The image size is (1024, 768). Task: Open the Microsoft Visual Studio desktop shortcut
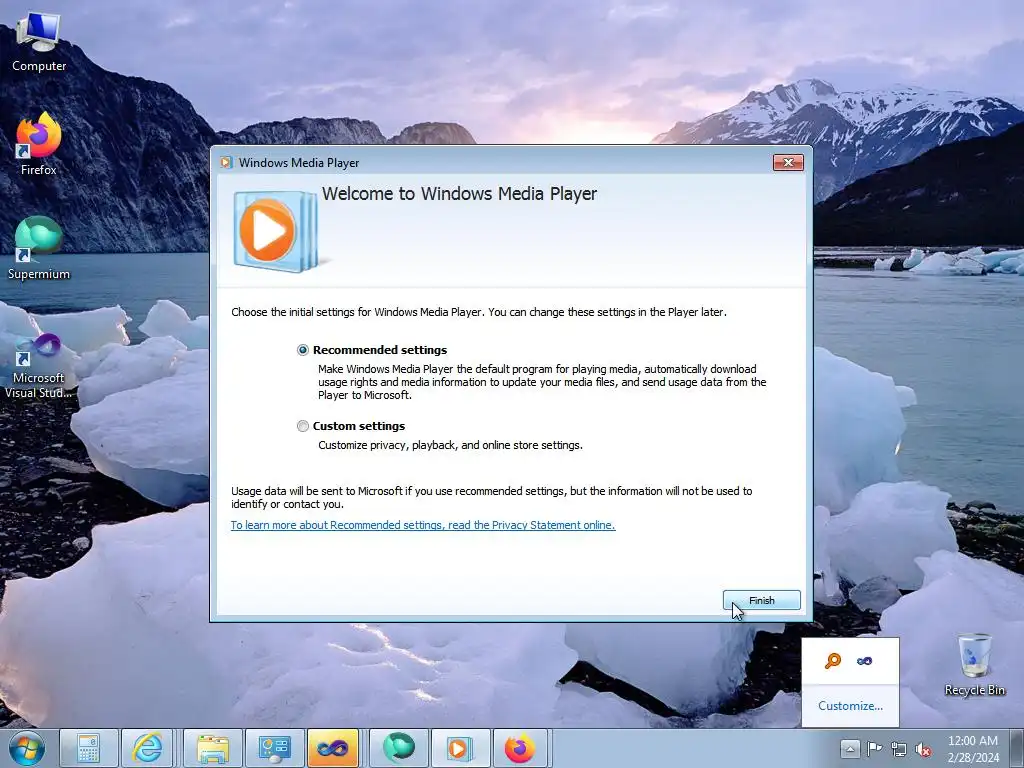coord(39,366)
